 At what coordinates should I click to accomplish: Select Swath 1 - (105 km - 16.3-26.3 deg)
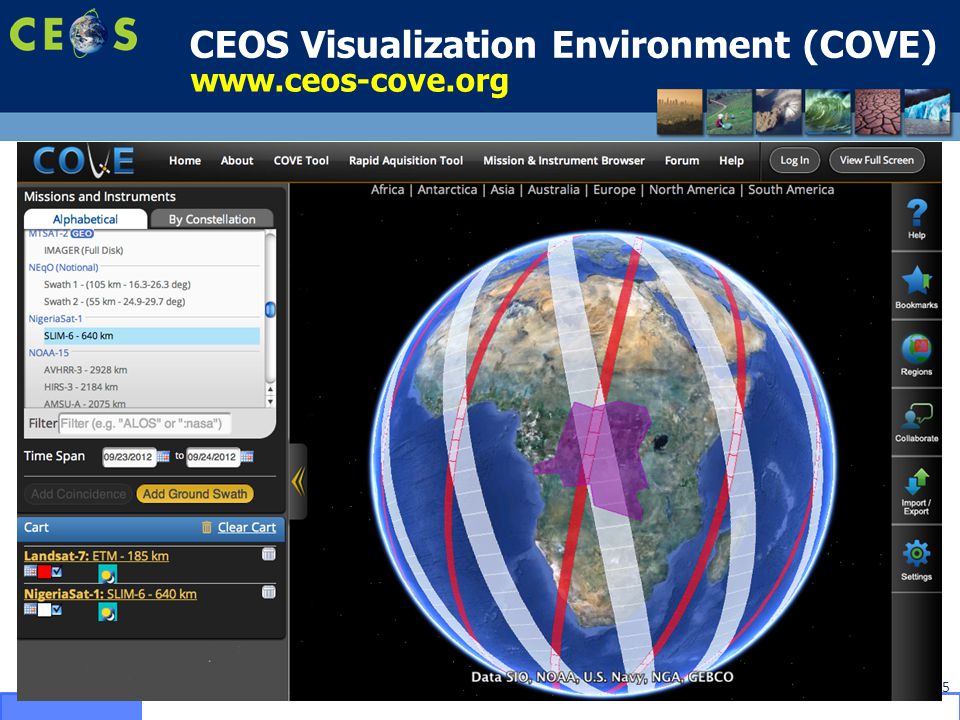pyautogui.click(x=117, y=285)
